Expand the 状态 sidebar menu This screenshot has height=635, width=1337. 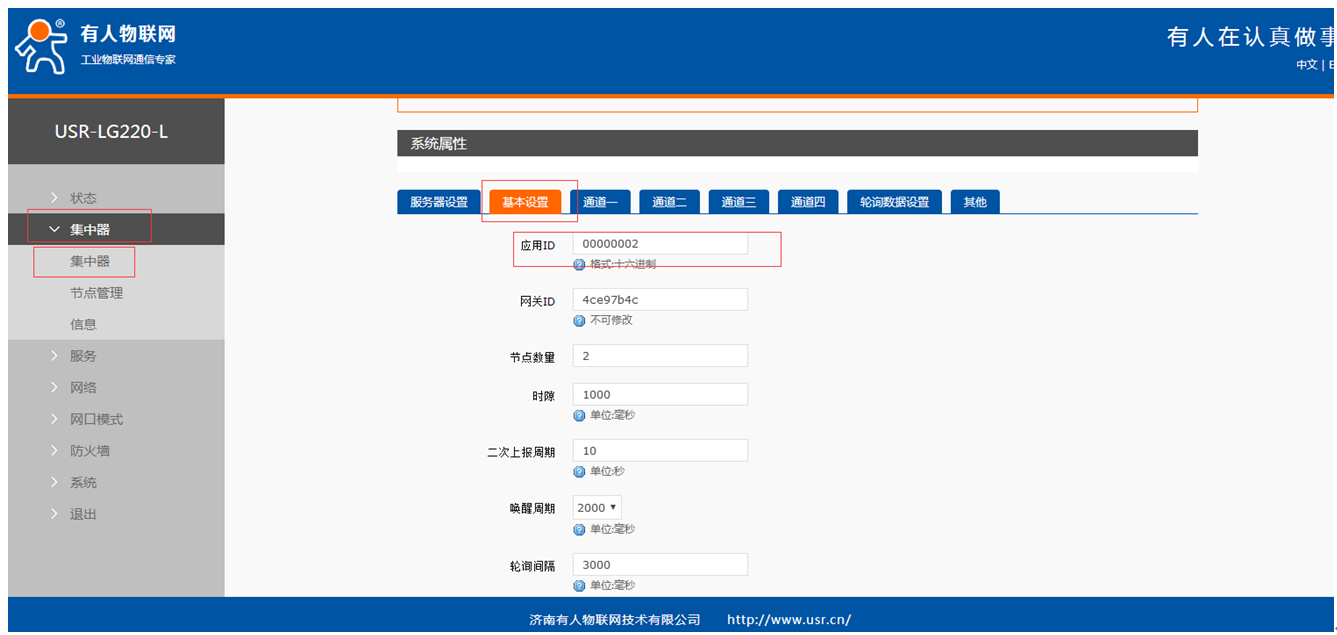coord(83,198)
